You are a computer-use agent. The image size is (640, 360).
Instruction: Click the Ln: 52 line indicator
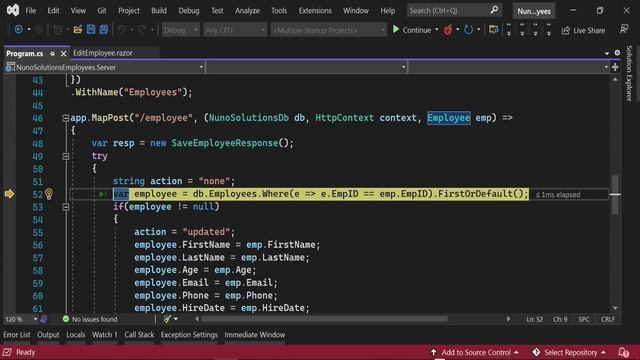coord(534,319)
